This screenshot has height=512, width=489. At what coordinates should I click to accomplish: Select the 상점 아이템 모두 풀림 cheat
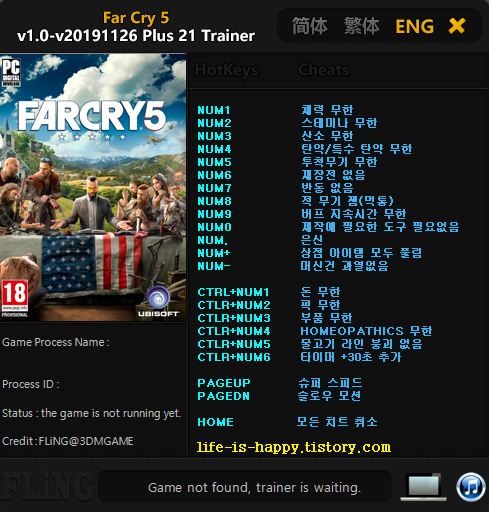(361, 253)
